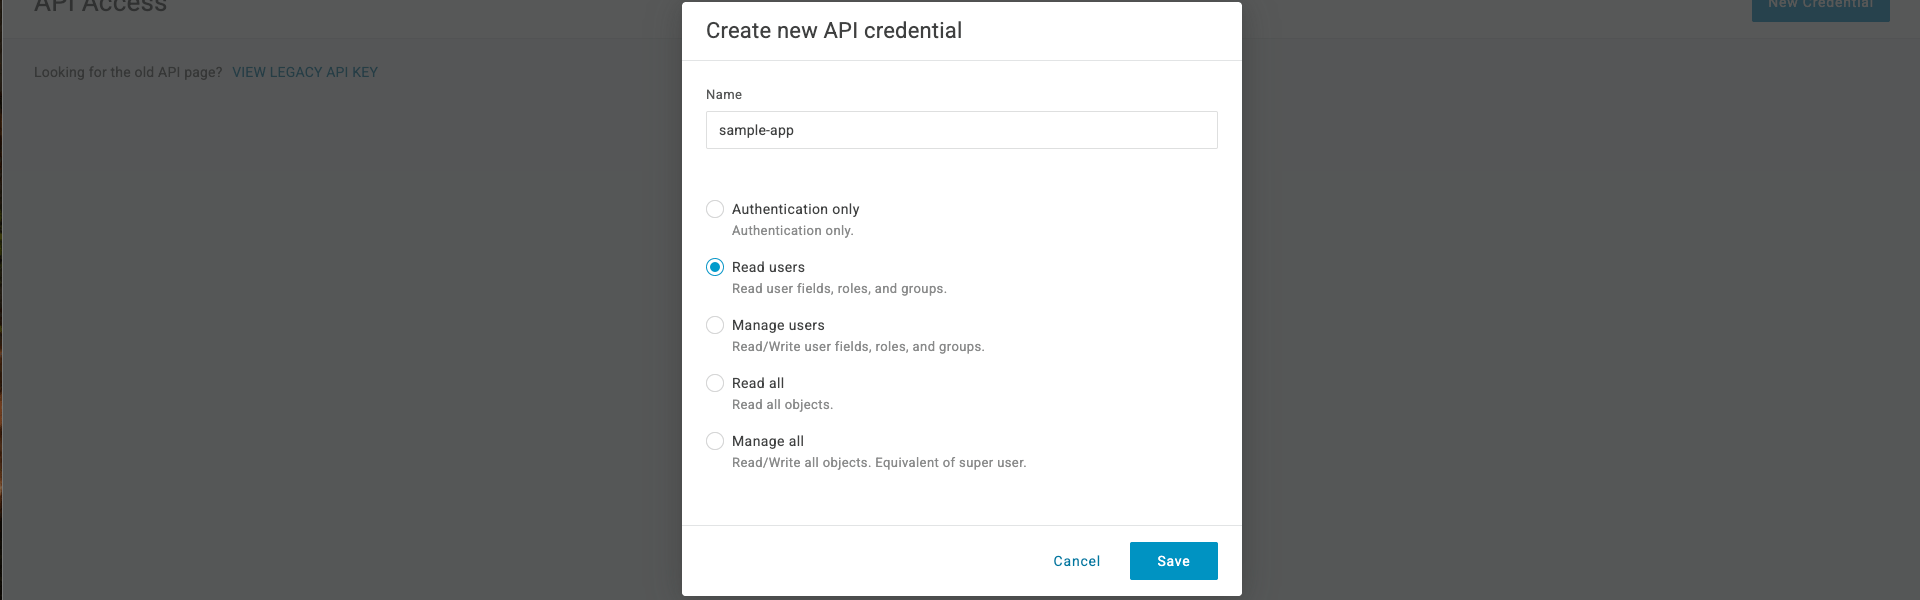Click the 'Create new API credential' dialog title
Viewport: 1920px width, 600px height.
(834, 31)
